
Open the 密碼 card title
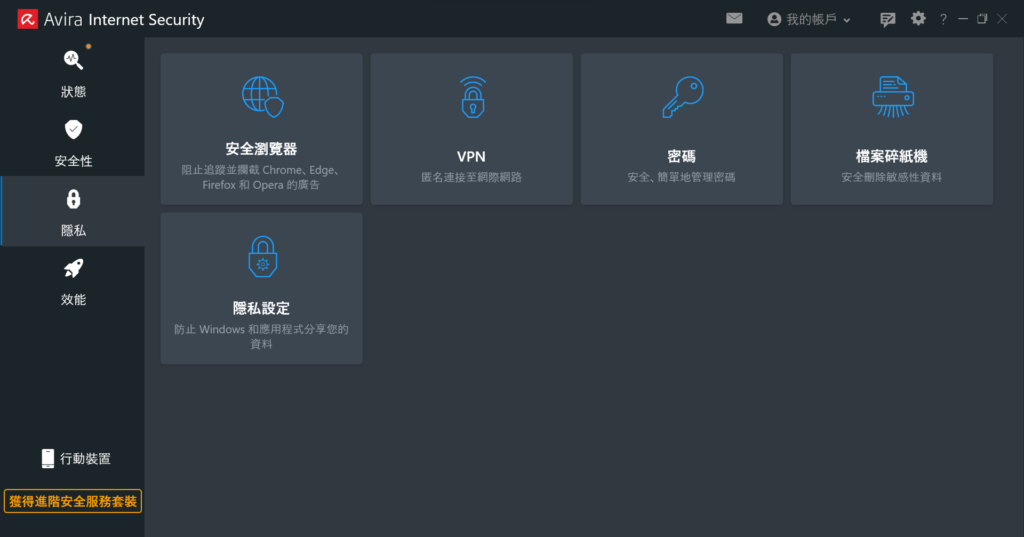681,157
